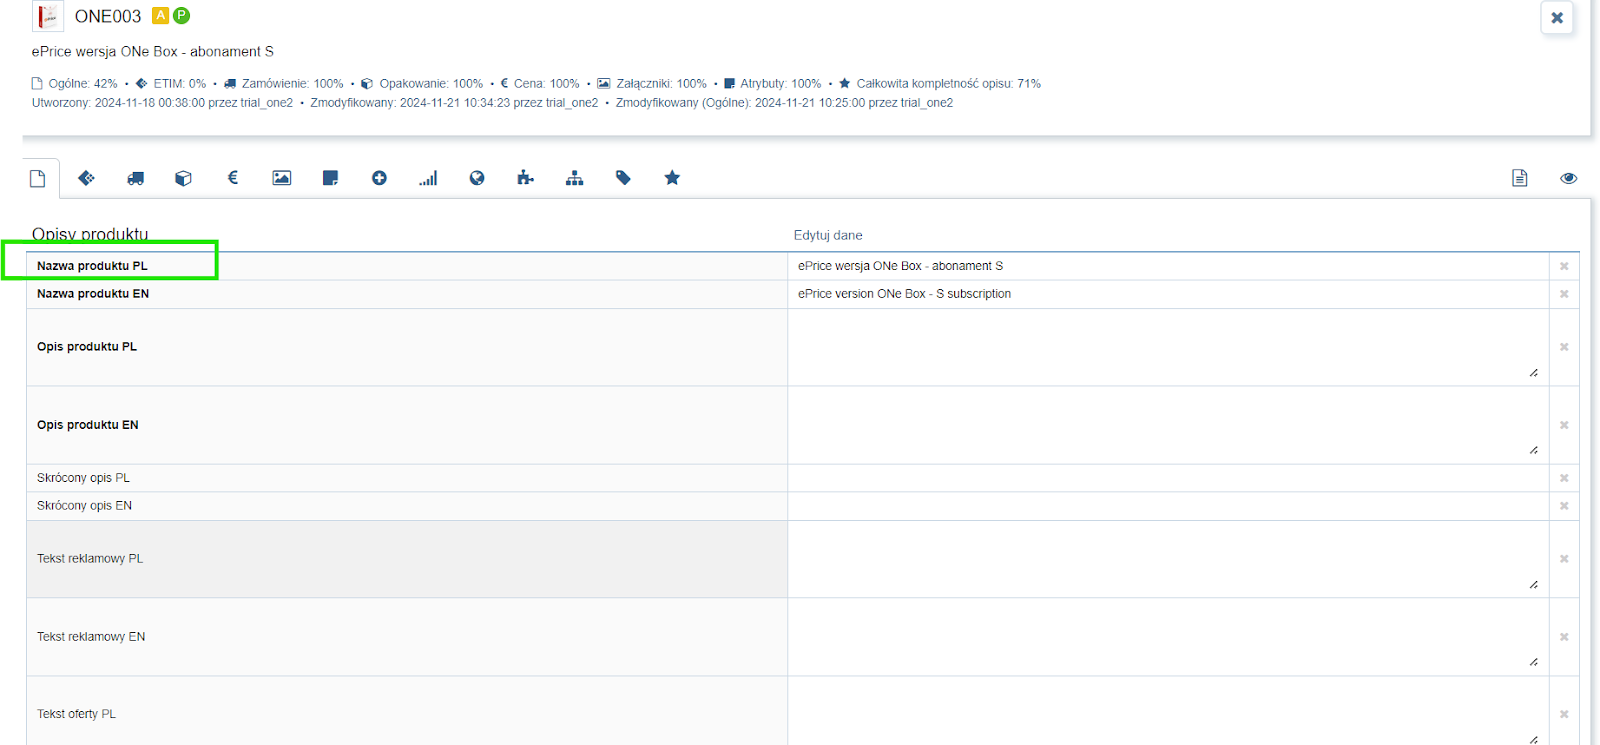This screenshot has height=745, width=1600.
Task: Edit the Nazwa produktu EN field
Action: click(x=1168, y=294)
